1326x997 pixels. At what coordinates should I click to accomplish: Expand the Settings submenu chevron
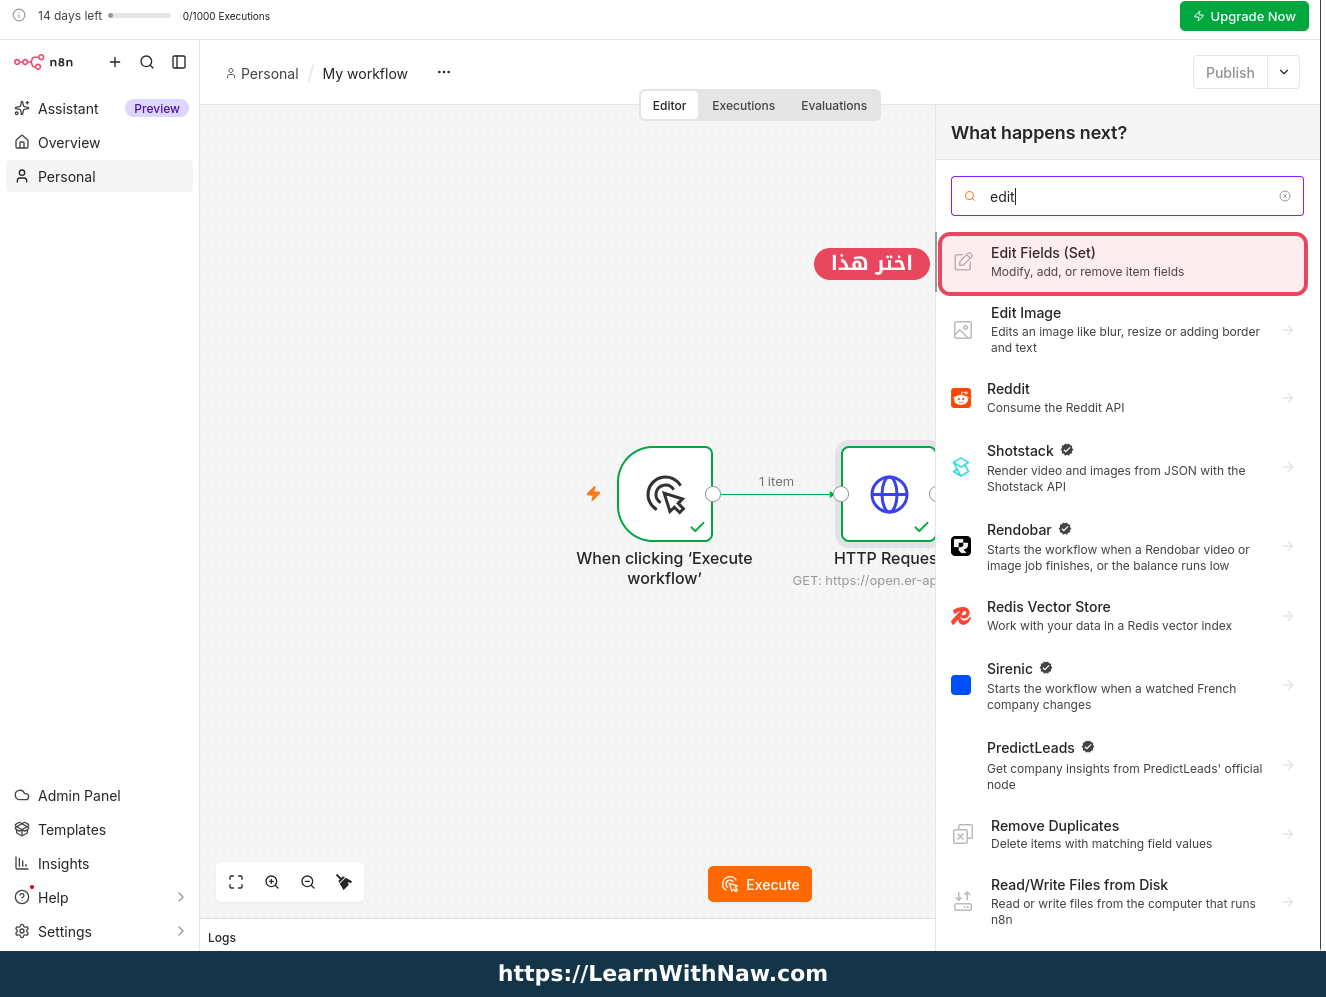pyautogui.click(x=181, y=931)
